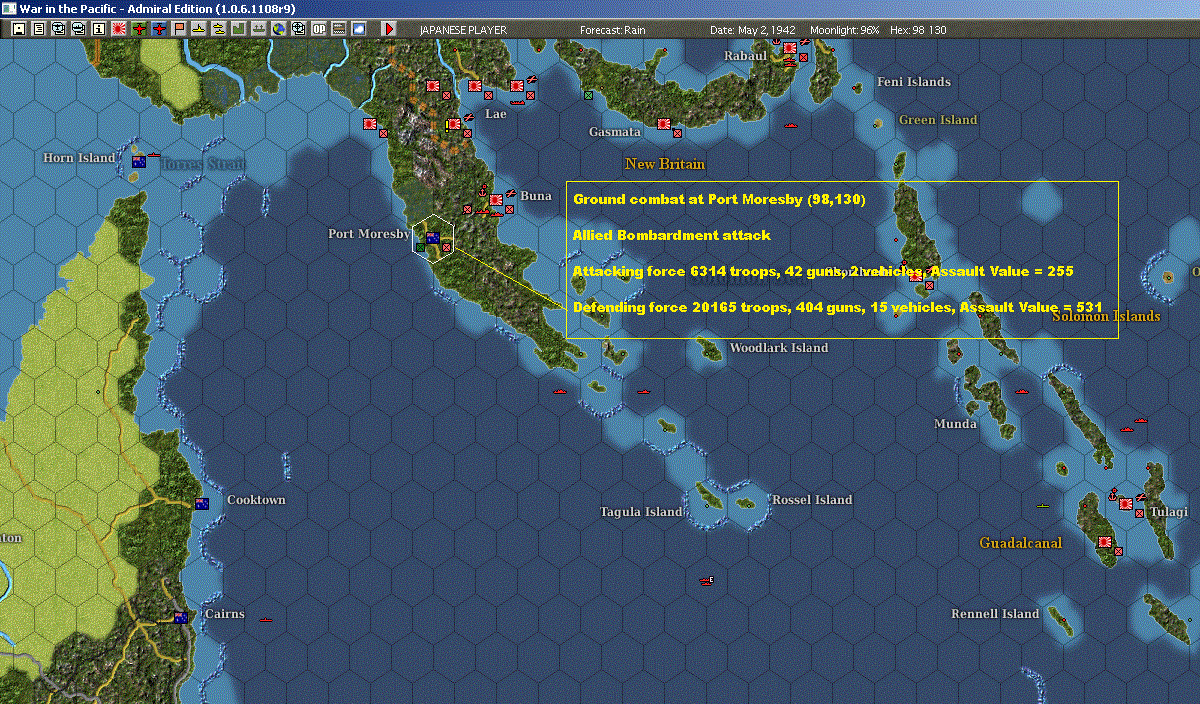1200x704 pixels.
Task: Click the New Britain map label
Action: click(665, 164)
